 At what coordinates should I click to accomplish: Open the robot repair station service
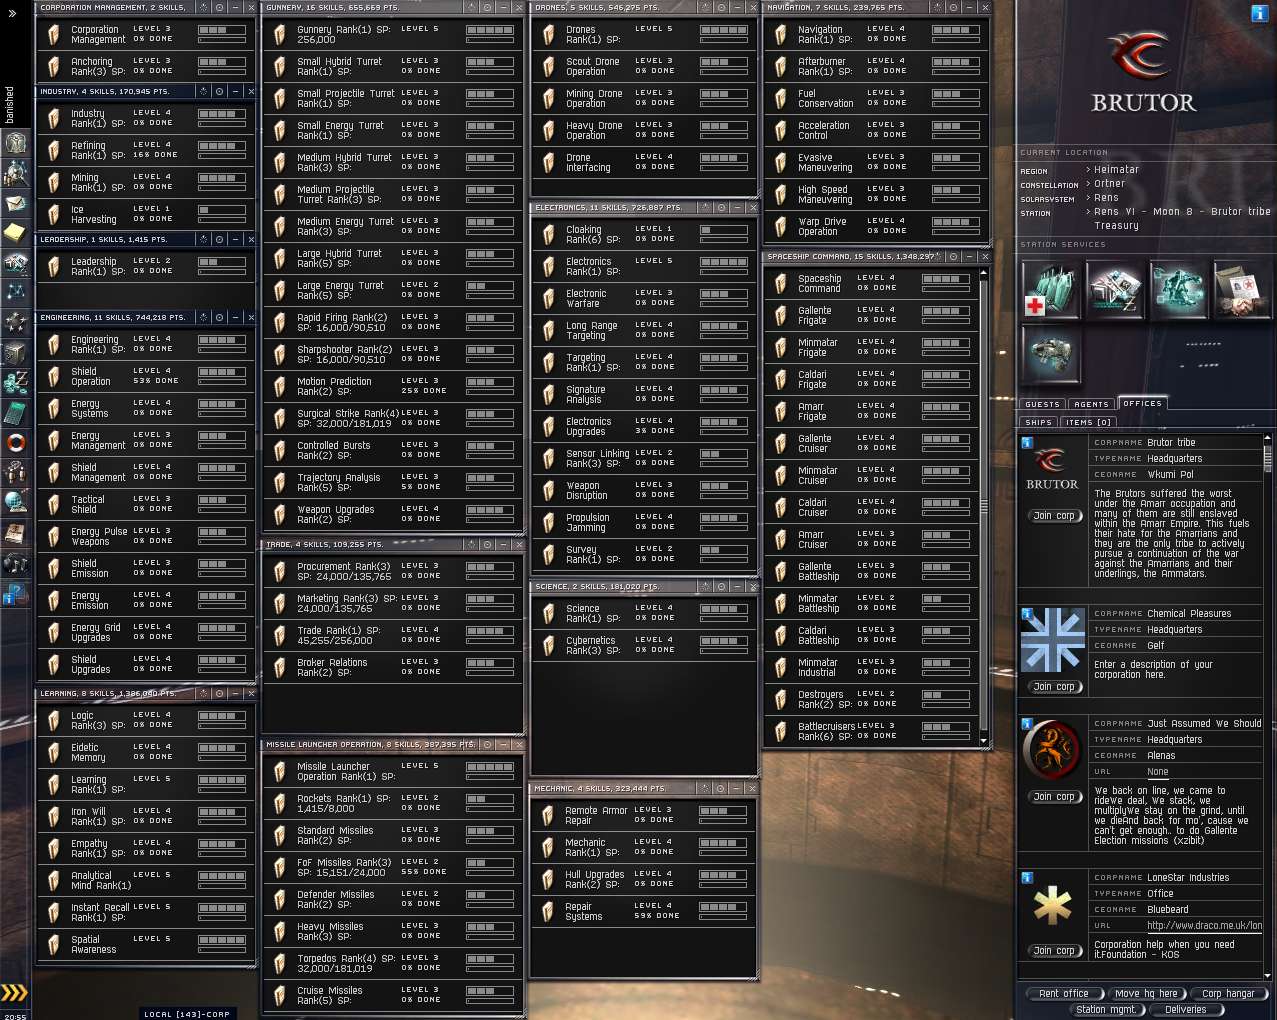(x=1179, y=289)
